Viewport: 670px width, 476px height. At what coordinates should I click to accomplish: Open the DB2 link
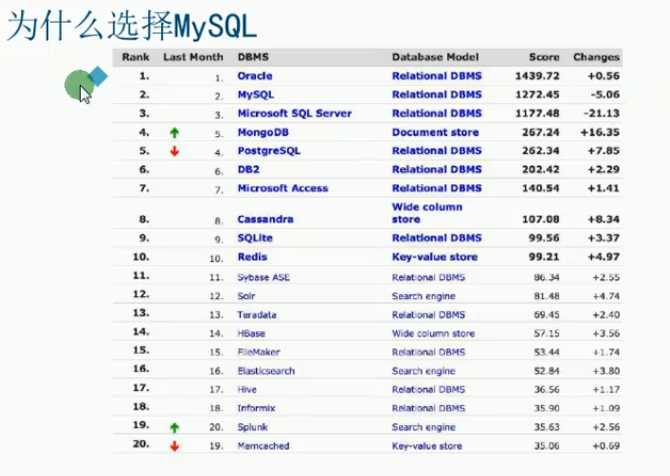pyautogui.click(x=248, y=170)
